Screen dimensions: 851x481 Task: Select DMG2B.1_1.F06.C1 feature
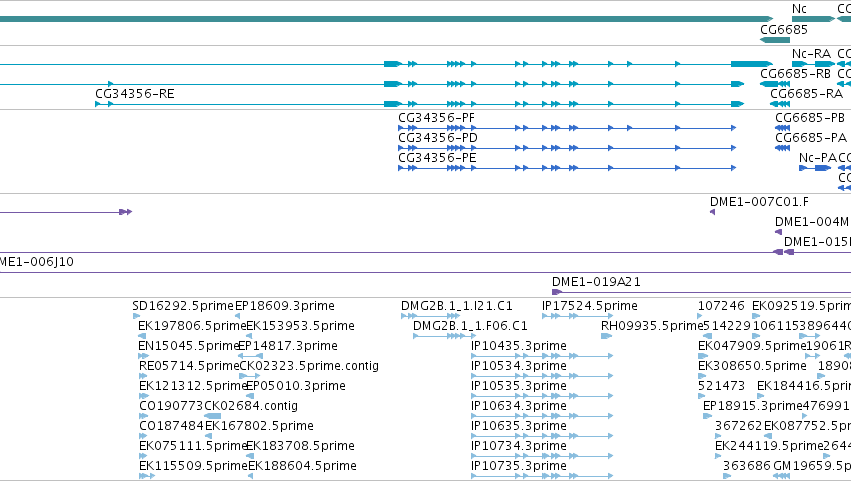pyautogui.click(x=470, y=326)
